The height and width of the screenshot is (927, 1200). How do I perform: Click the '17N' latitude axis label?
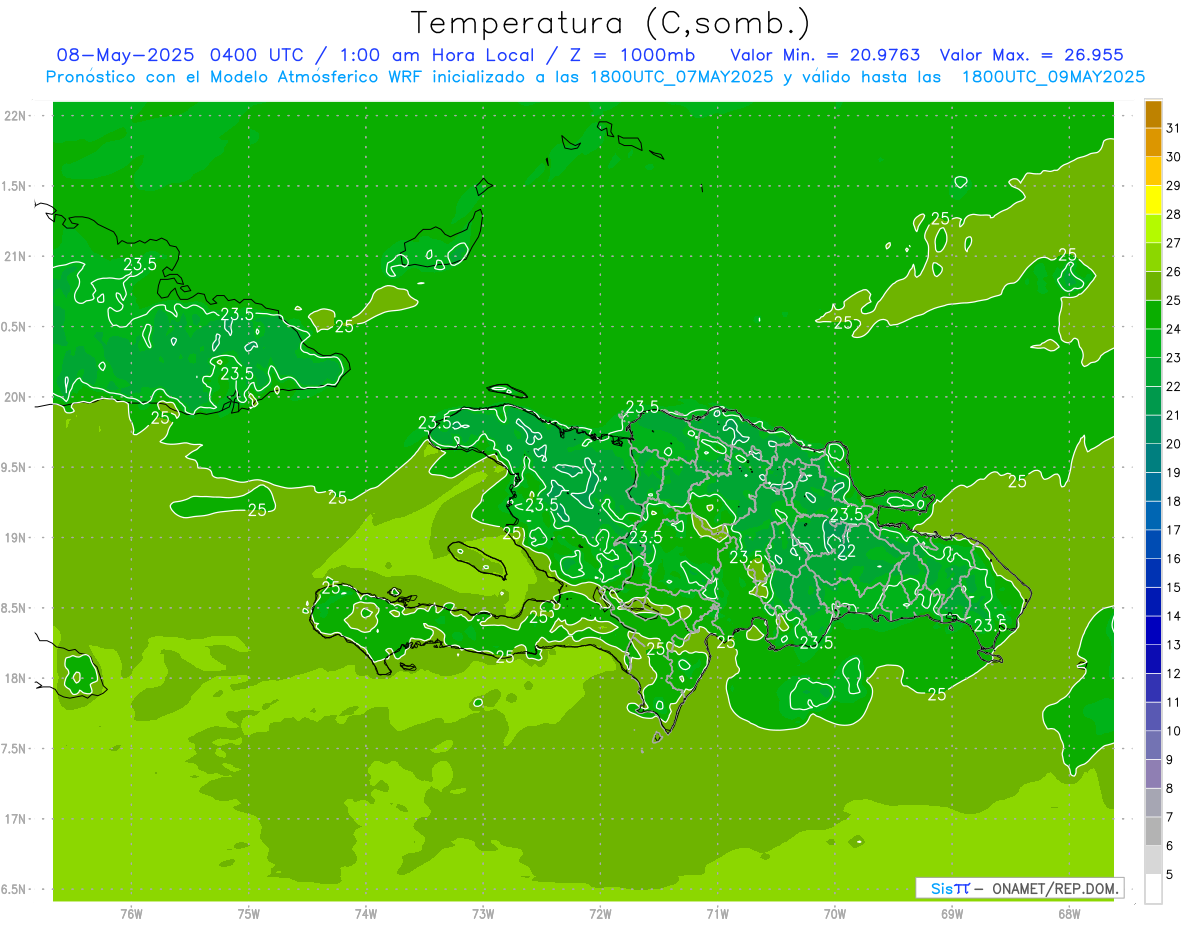coord(16,819)
